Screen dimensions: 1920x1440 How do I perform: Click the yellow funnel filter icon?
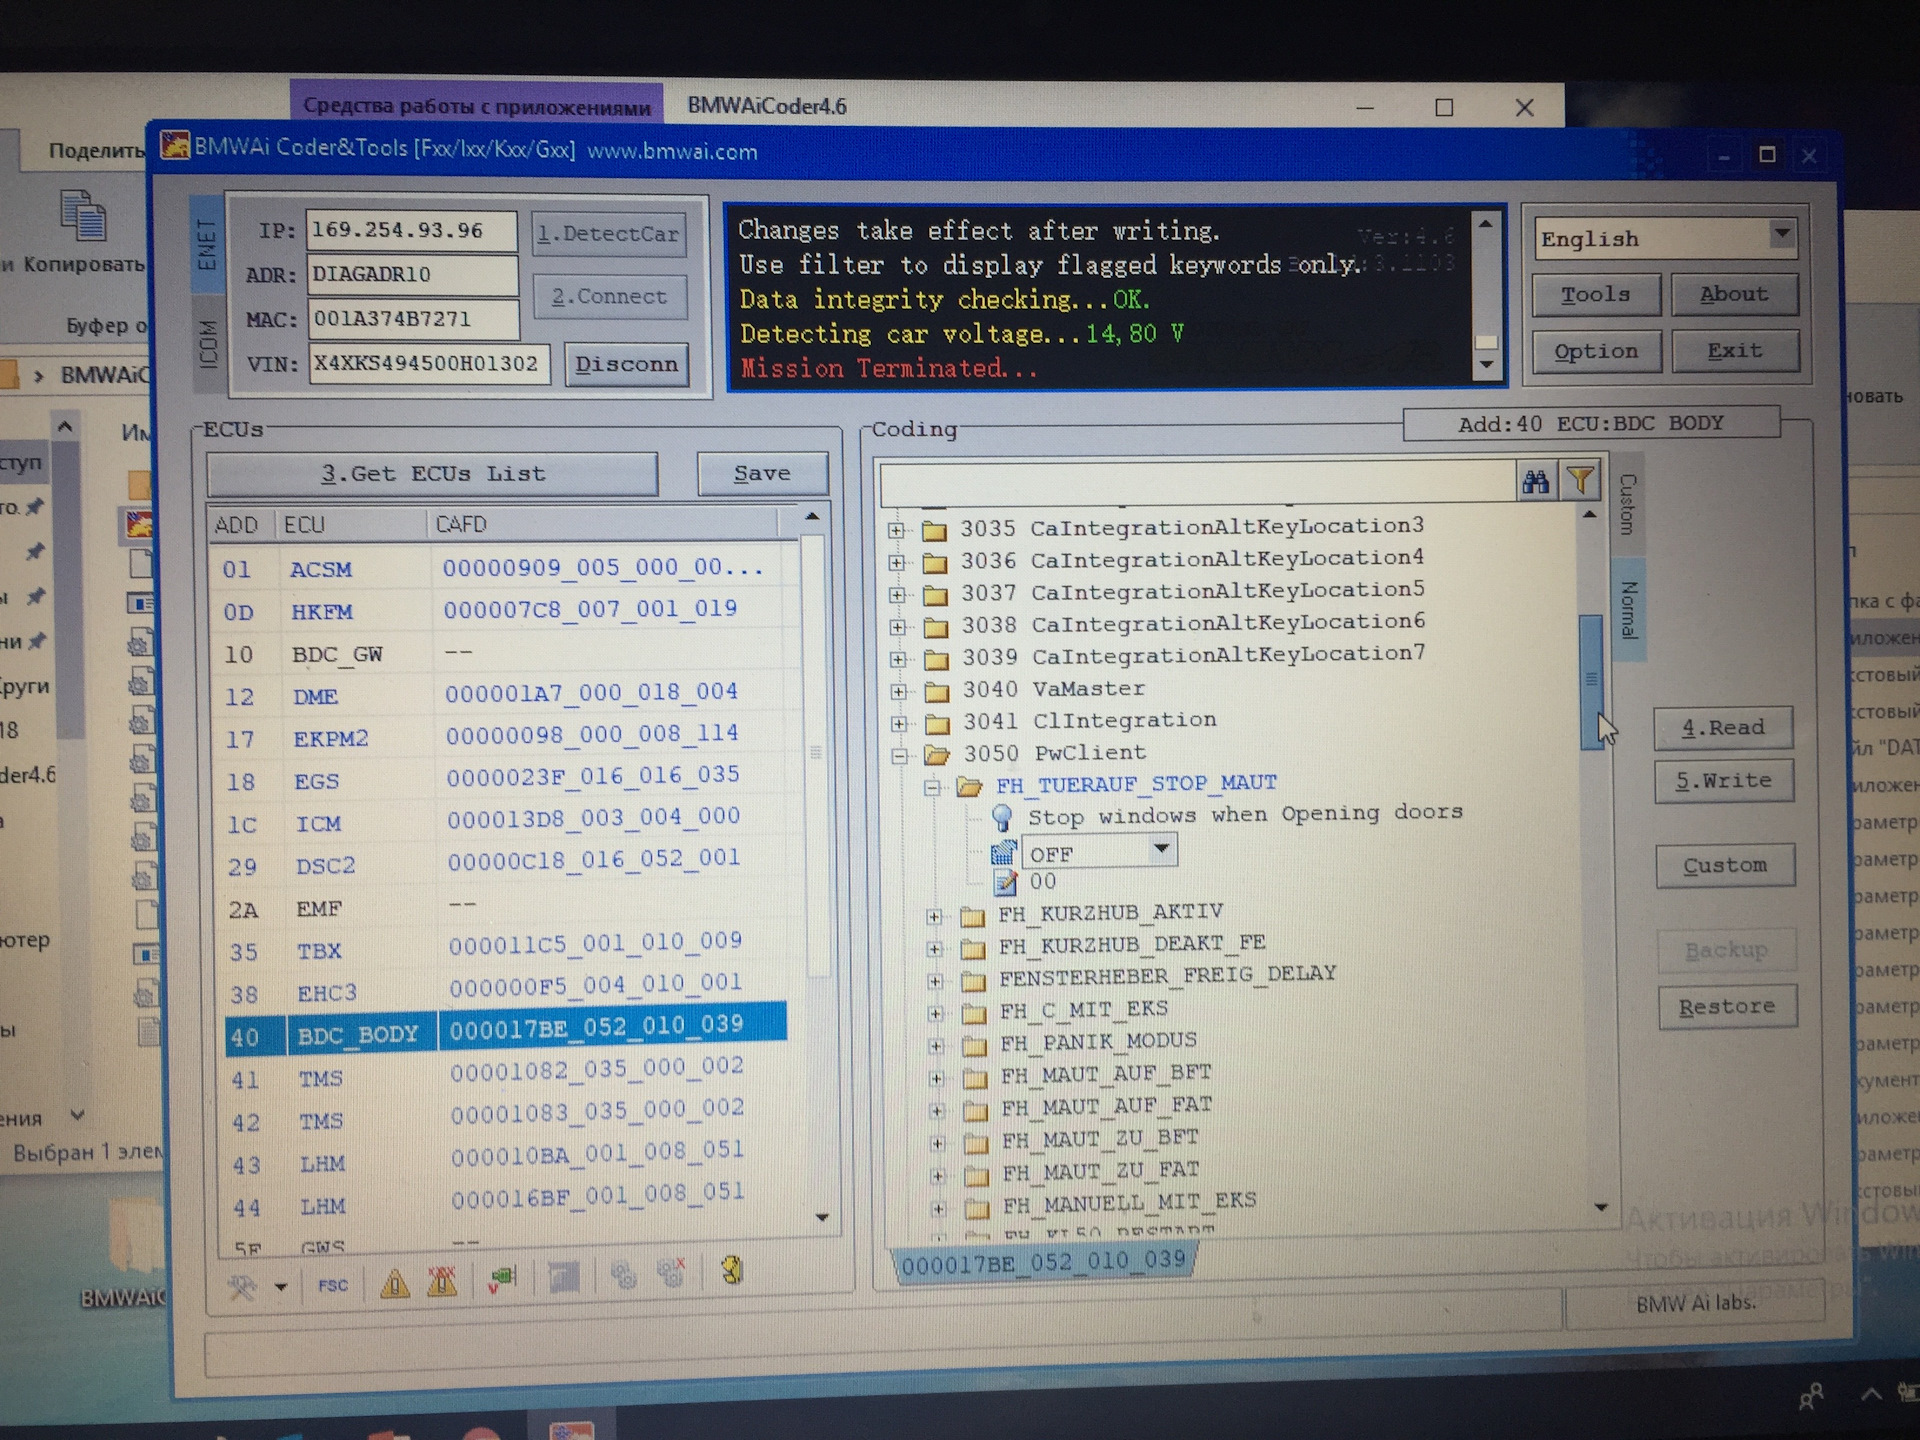click(x=1580, y=482)
